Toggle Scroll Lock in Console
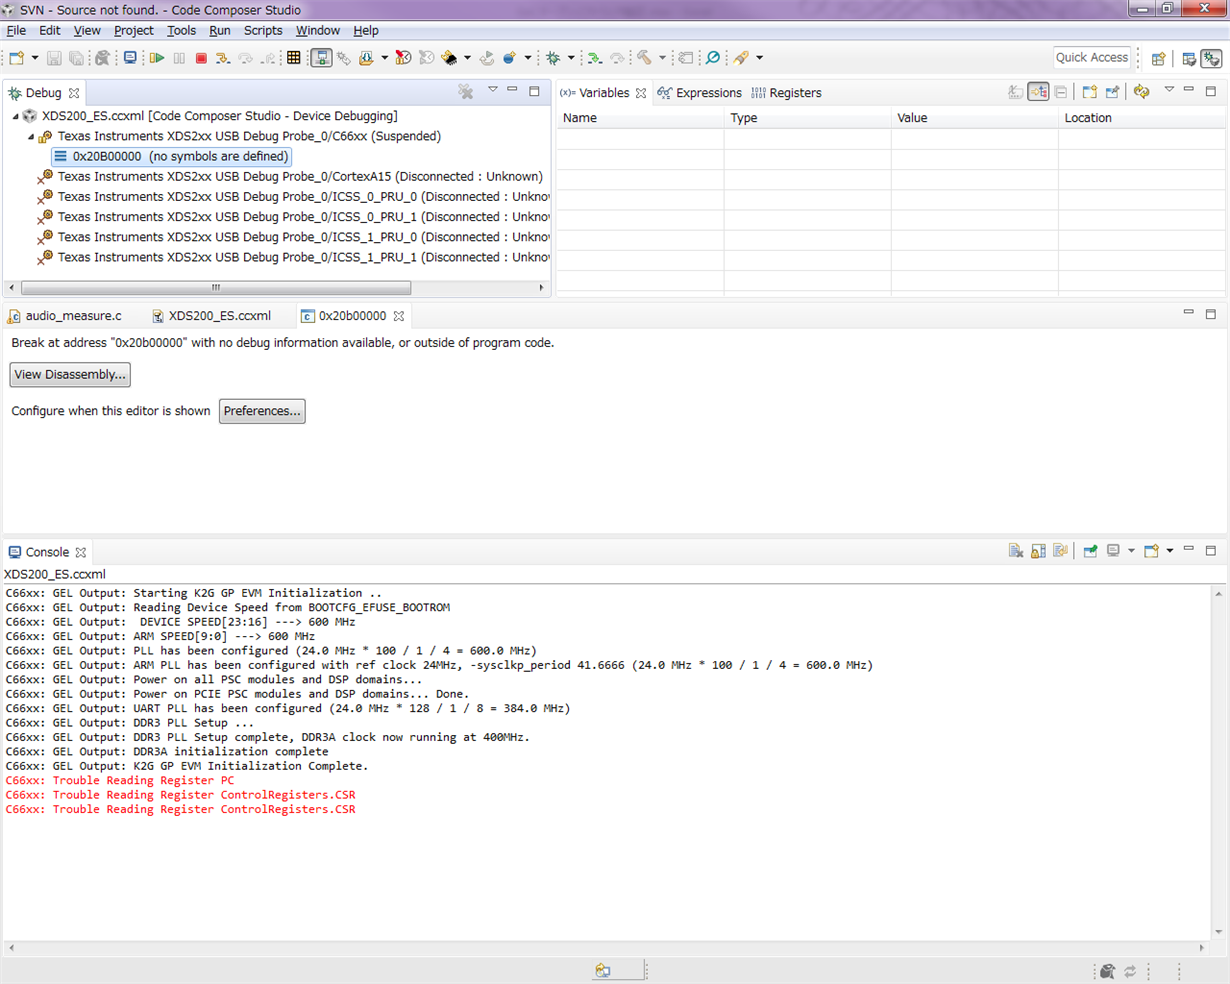The width and height of the screenshot is (1230, 984). coord(1038,551)
